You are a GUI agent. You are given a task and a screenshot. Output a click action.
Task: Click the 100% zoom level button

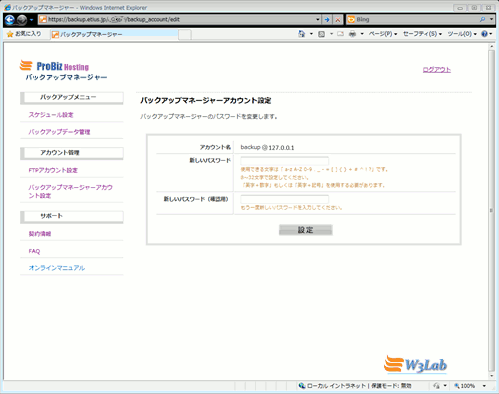pos(465,386)
